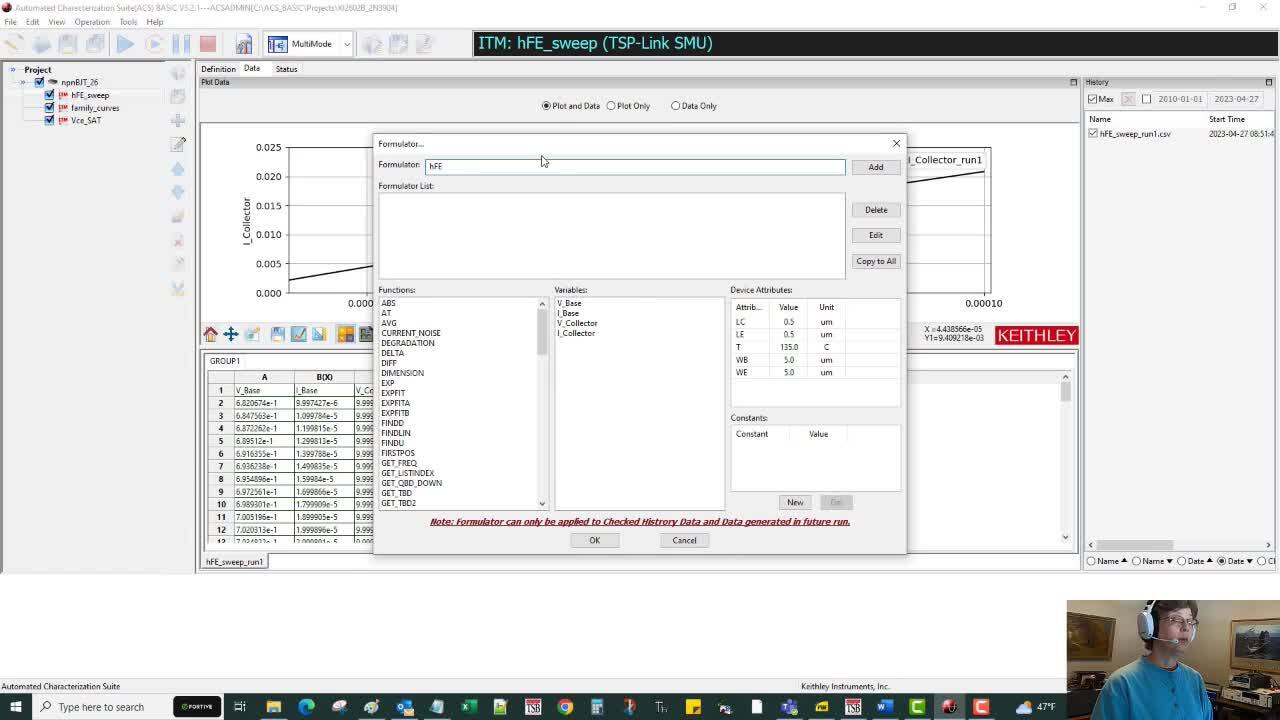This screenshot has width=1280, height=720.
Task: Reset the plot view with the home icon
Action: point(209,334)
